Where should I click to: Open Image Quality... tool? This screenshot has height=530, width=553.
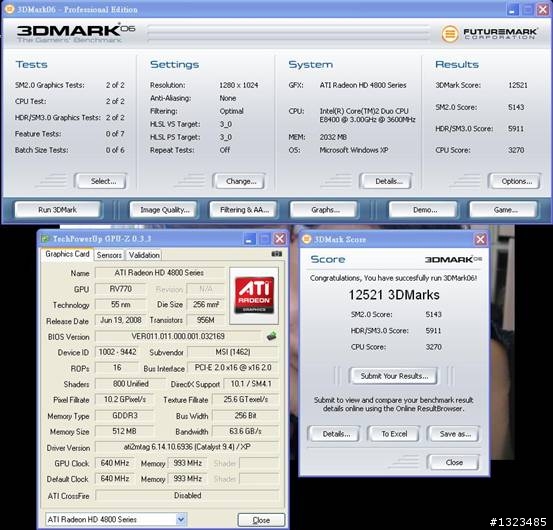point(164,210)
